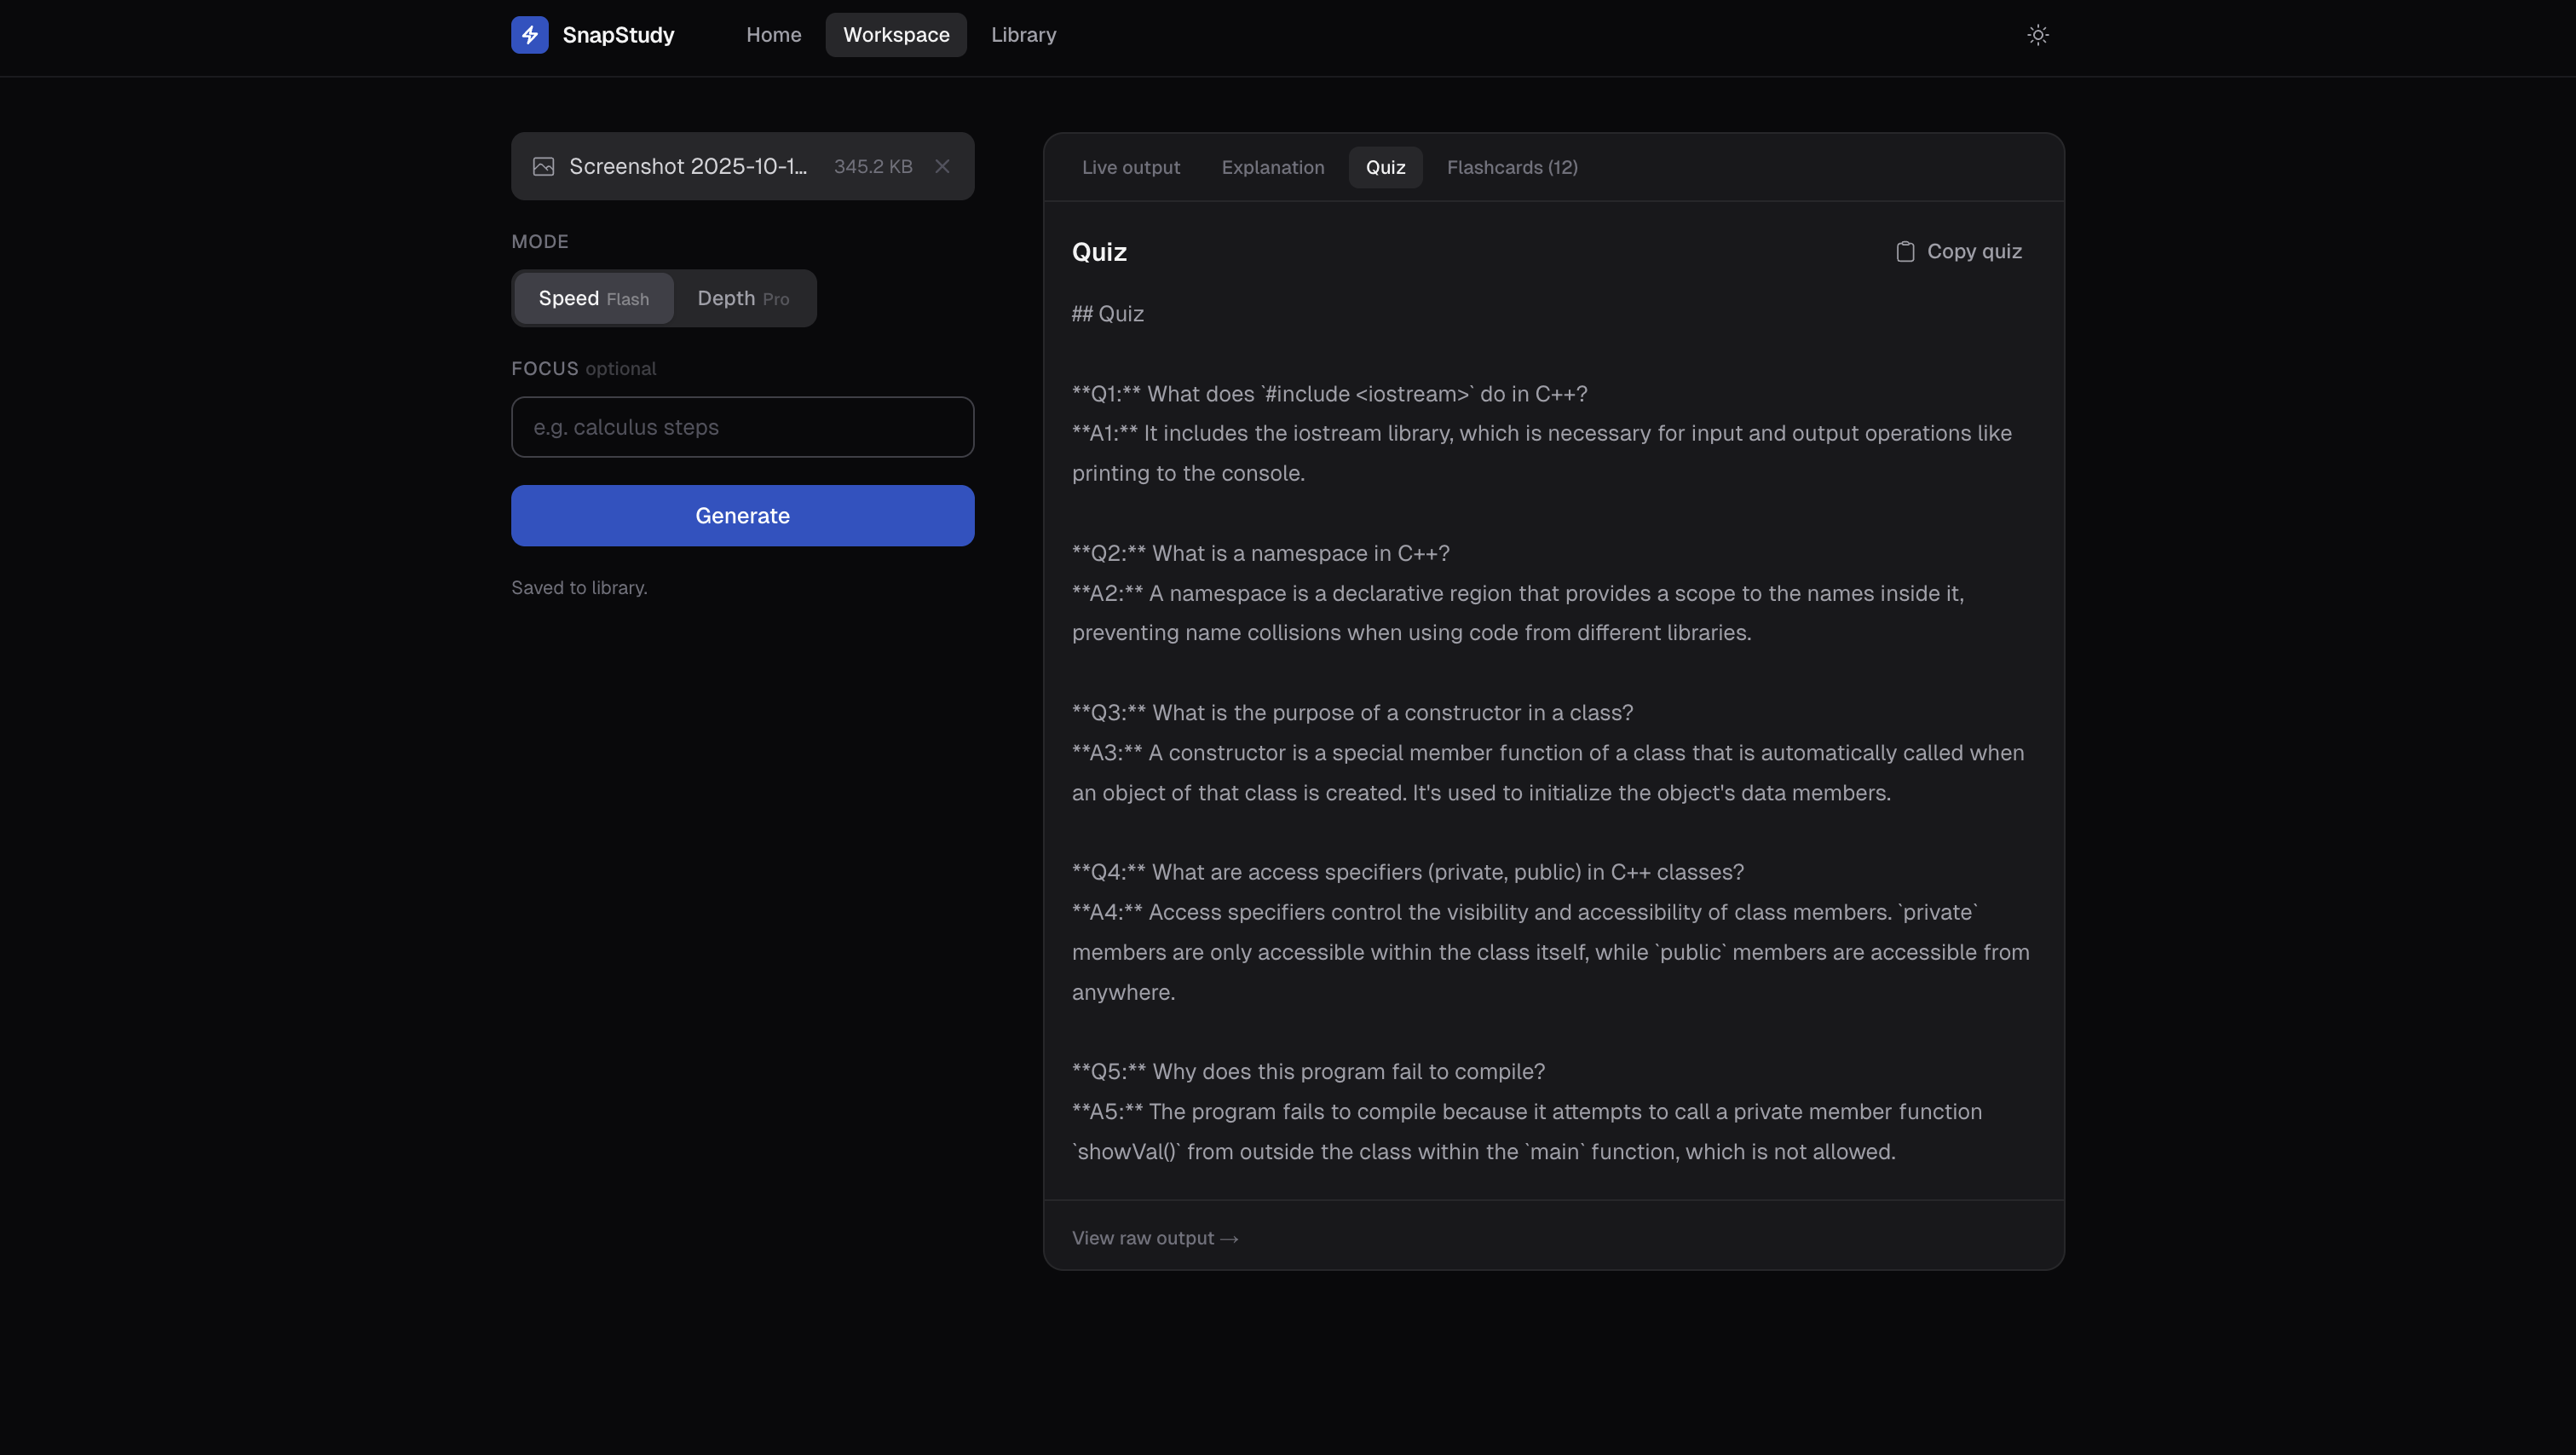Click the SnapStudy lightning bolt logo
2576x1455 pixels.
pos(529,35)
